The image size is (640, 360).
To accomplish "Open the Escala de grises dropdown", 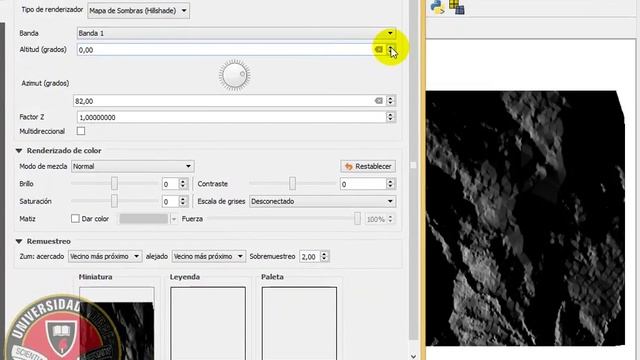I will 322,201.
